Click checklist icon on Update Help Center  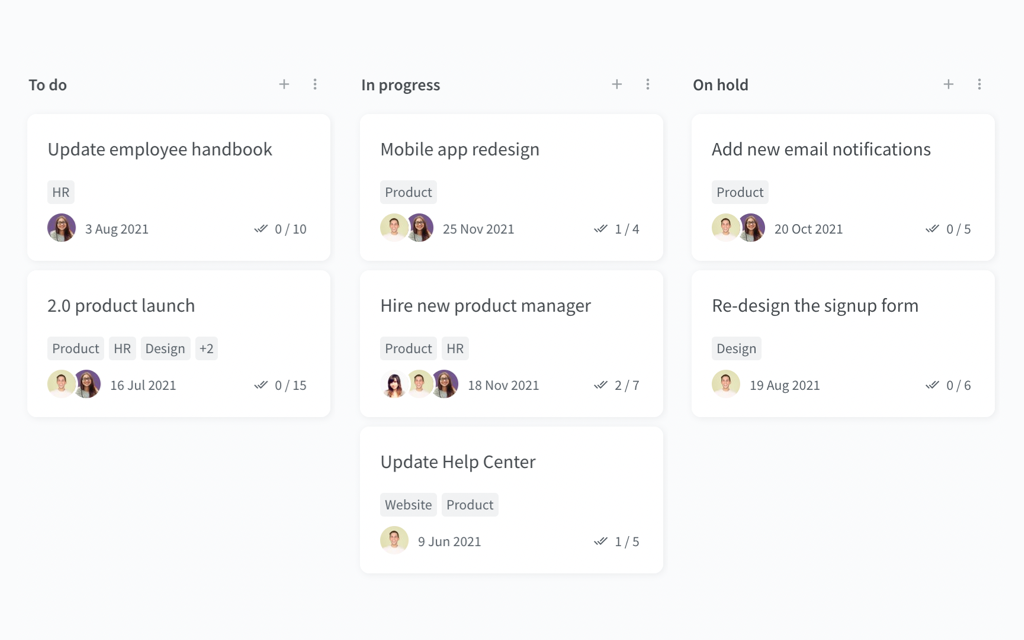click(600, 541)
